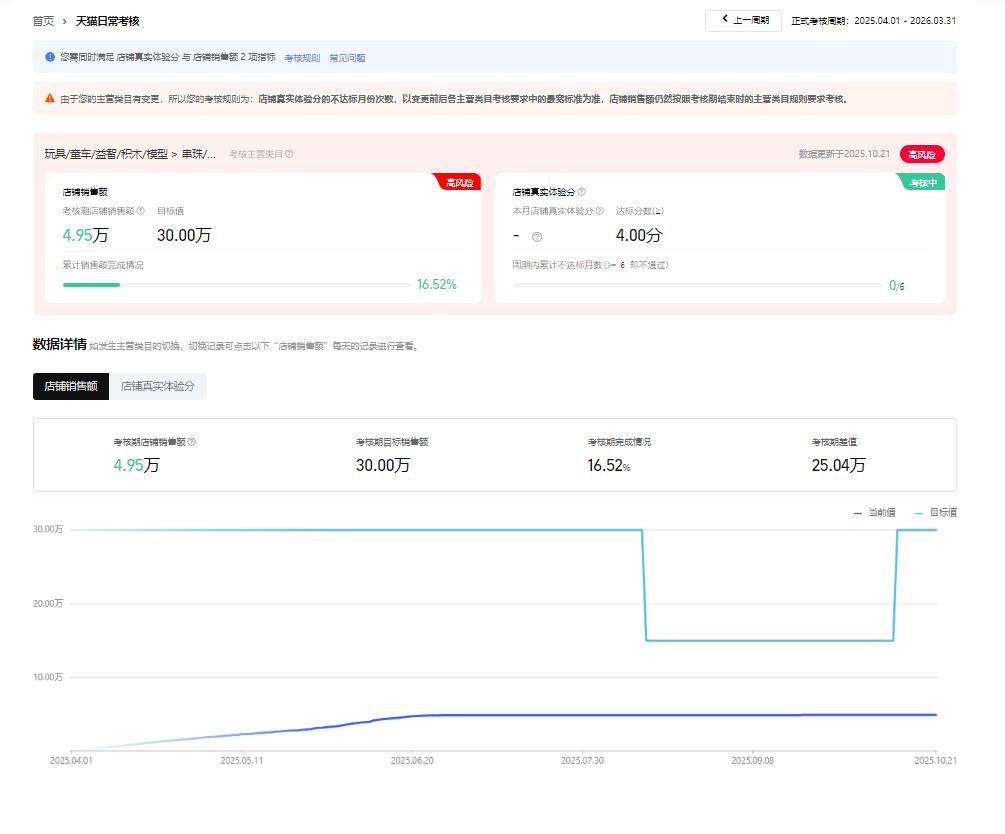1005x834 pixels.
Task: Click the help icon beside 考核主营类目
Action: pos(289,154)
